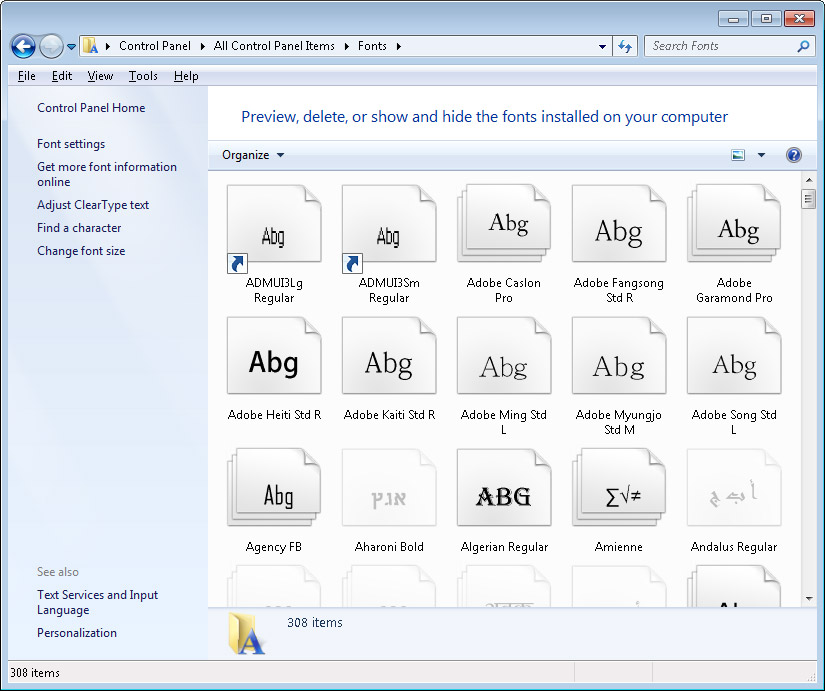Select the Algerian Regular font preview
This screenshot has width=825, height=691.
504,487
